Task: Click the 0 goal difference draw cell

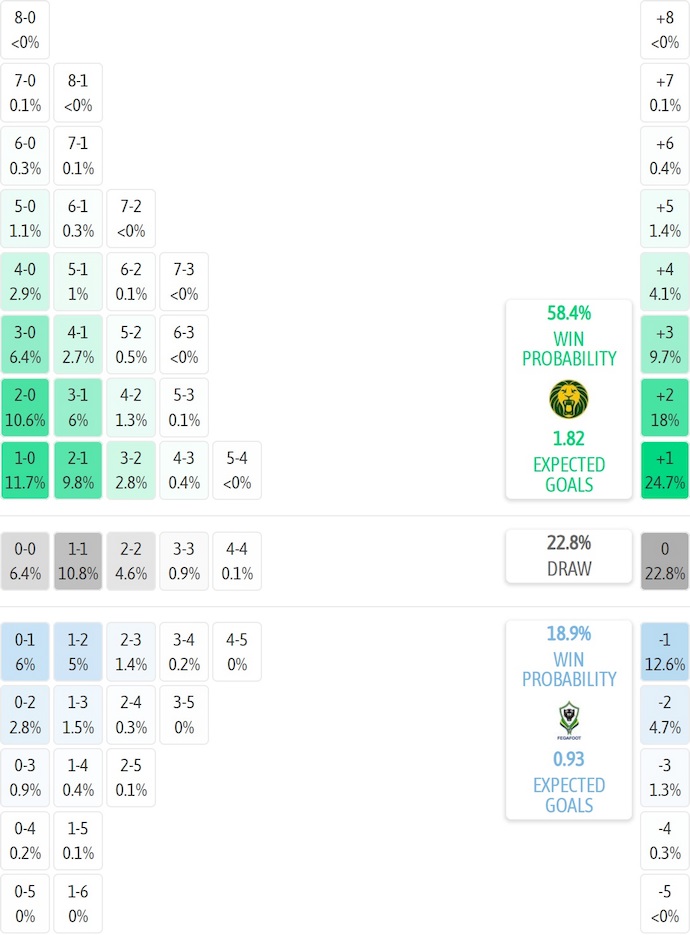Action: coord(665,561)
